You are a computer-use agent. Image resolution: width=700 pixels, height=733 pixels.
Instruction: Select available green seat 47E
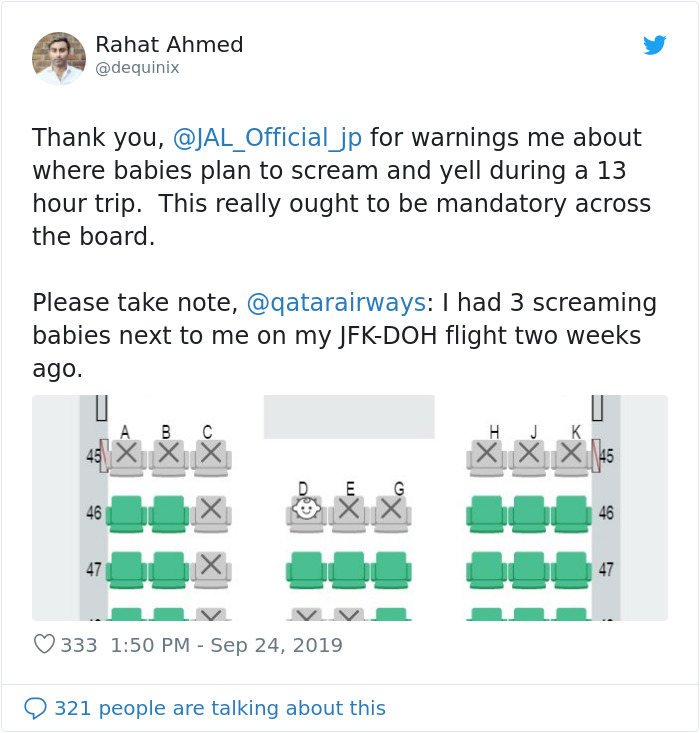point(349,568)
